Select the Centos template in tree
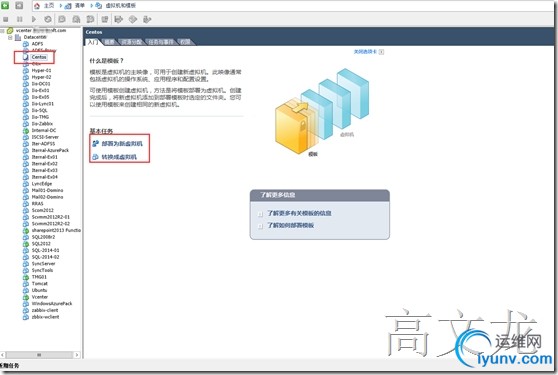Image resolution: width=558 pixels, height=375 pixels. [x=39, y=57]
